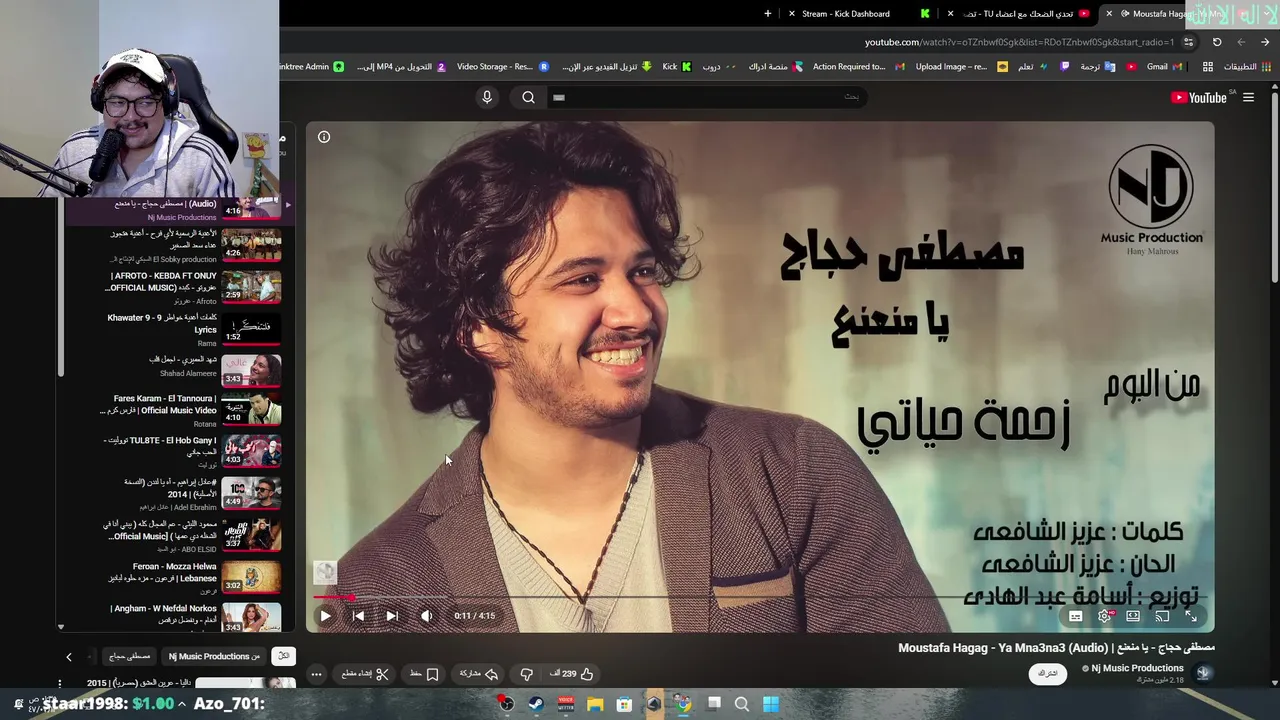Play the video with the play button
Image resolution: width=1280 pixels, height=720 pixels.
click(x=325, y=616)
